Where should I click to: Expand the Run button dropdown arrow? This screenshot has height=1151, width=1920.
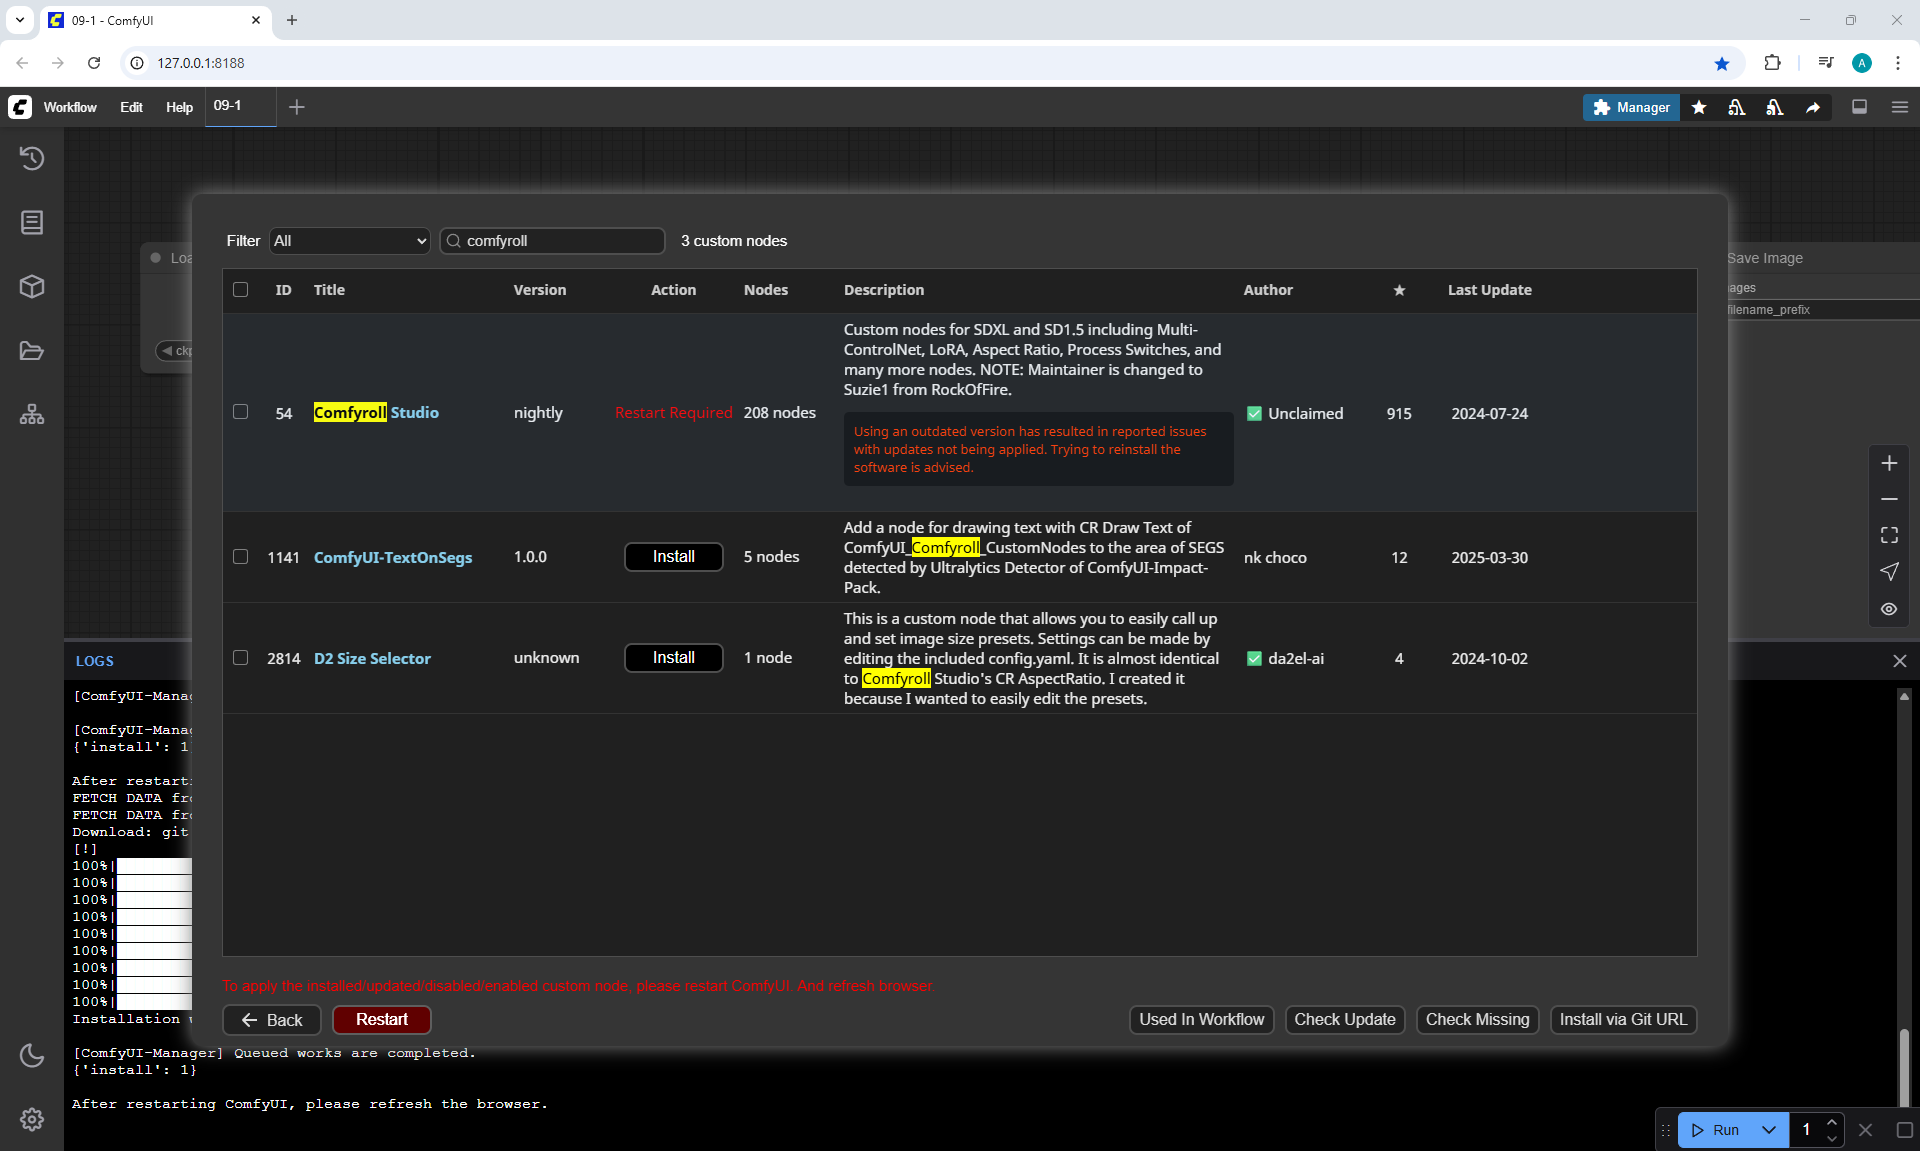click(1768, 1130)
